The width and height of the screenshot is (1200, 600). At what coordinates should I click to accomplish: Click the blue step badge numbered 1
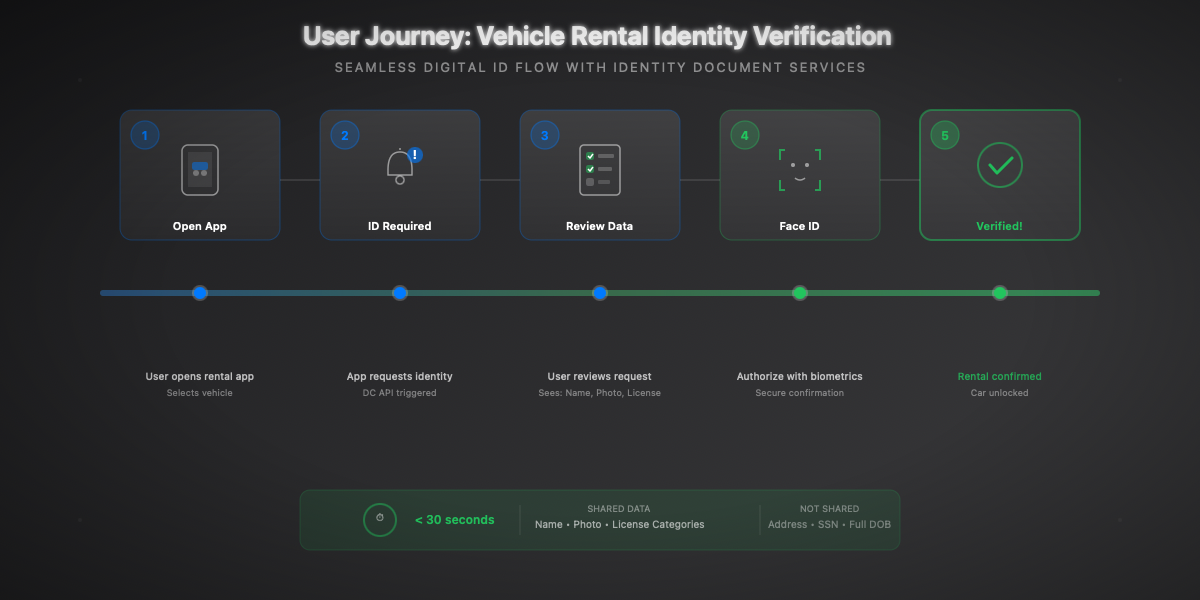coord(144,134)
